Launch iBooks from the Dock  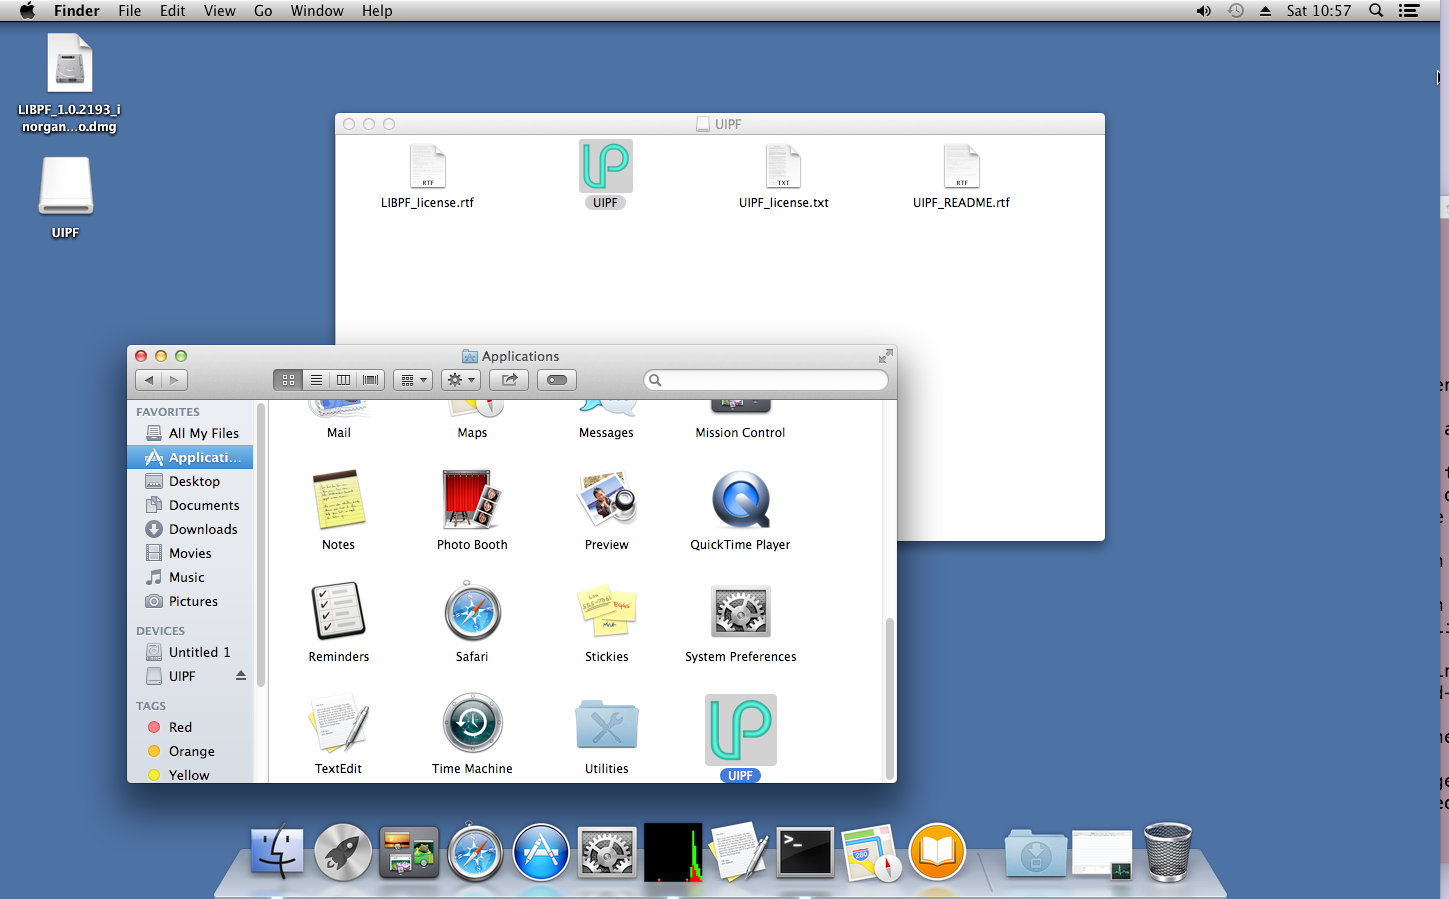[x=937, y=853]
